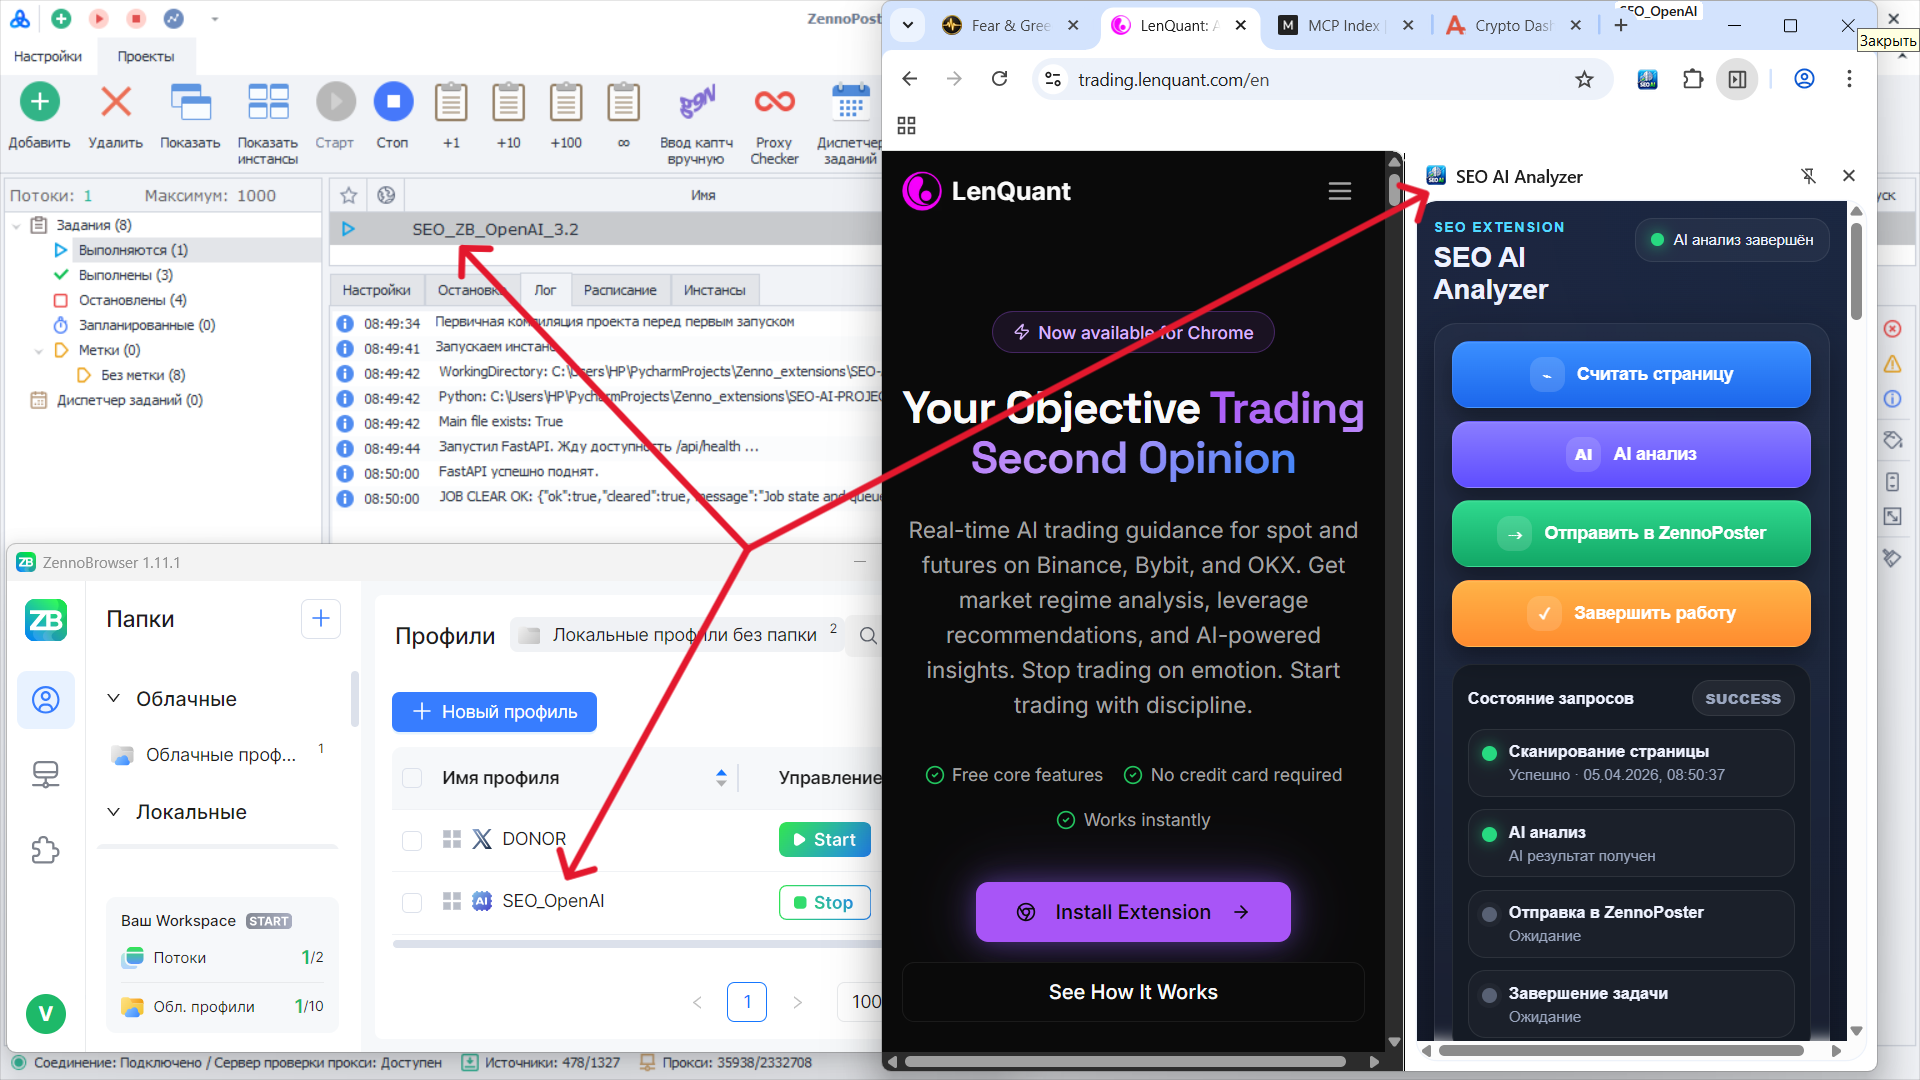
Task: Toggle the select-all profiles checkbox
Action: click(412, 778)
